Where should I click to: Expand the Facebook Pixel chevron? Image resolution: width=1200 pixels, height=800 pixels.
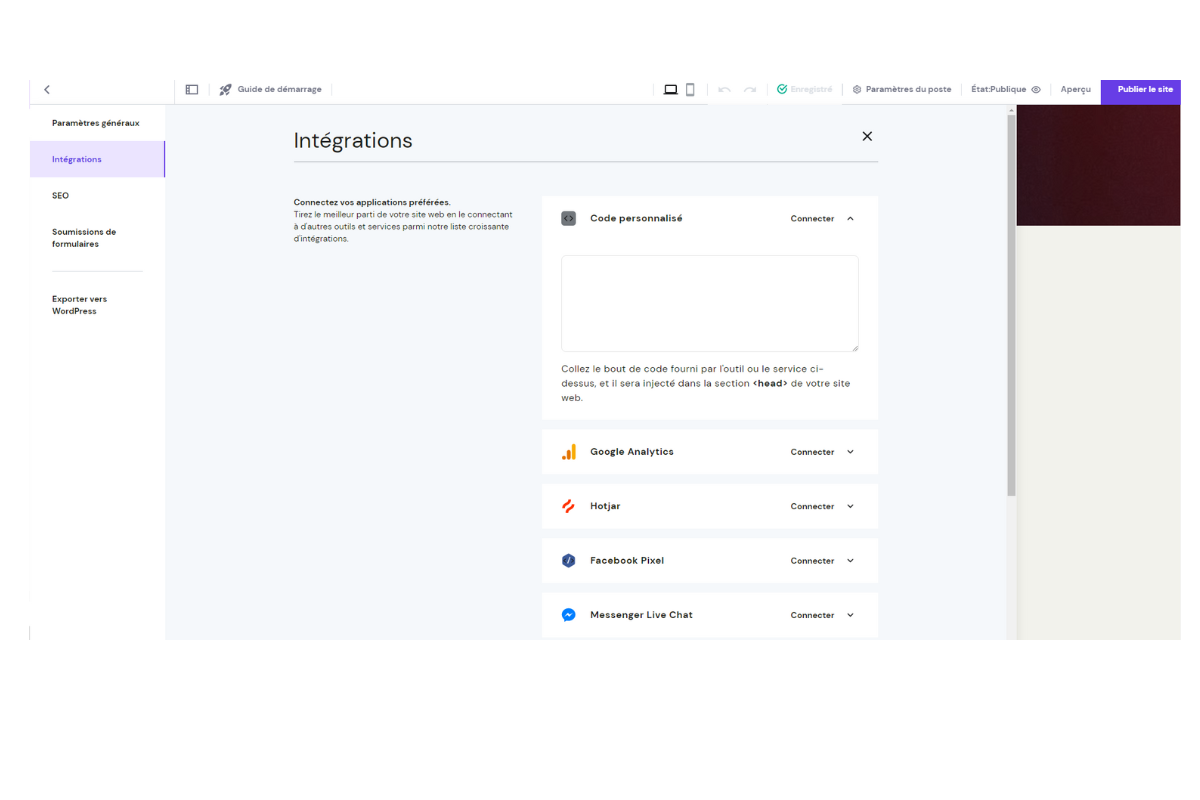[851, 561]
